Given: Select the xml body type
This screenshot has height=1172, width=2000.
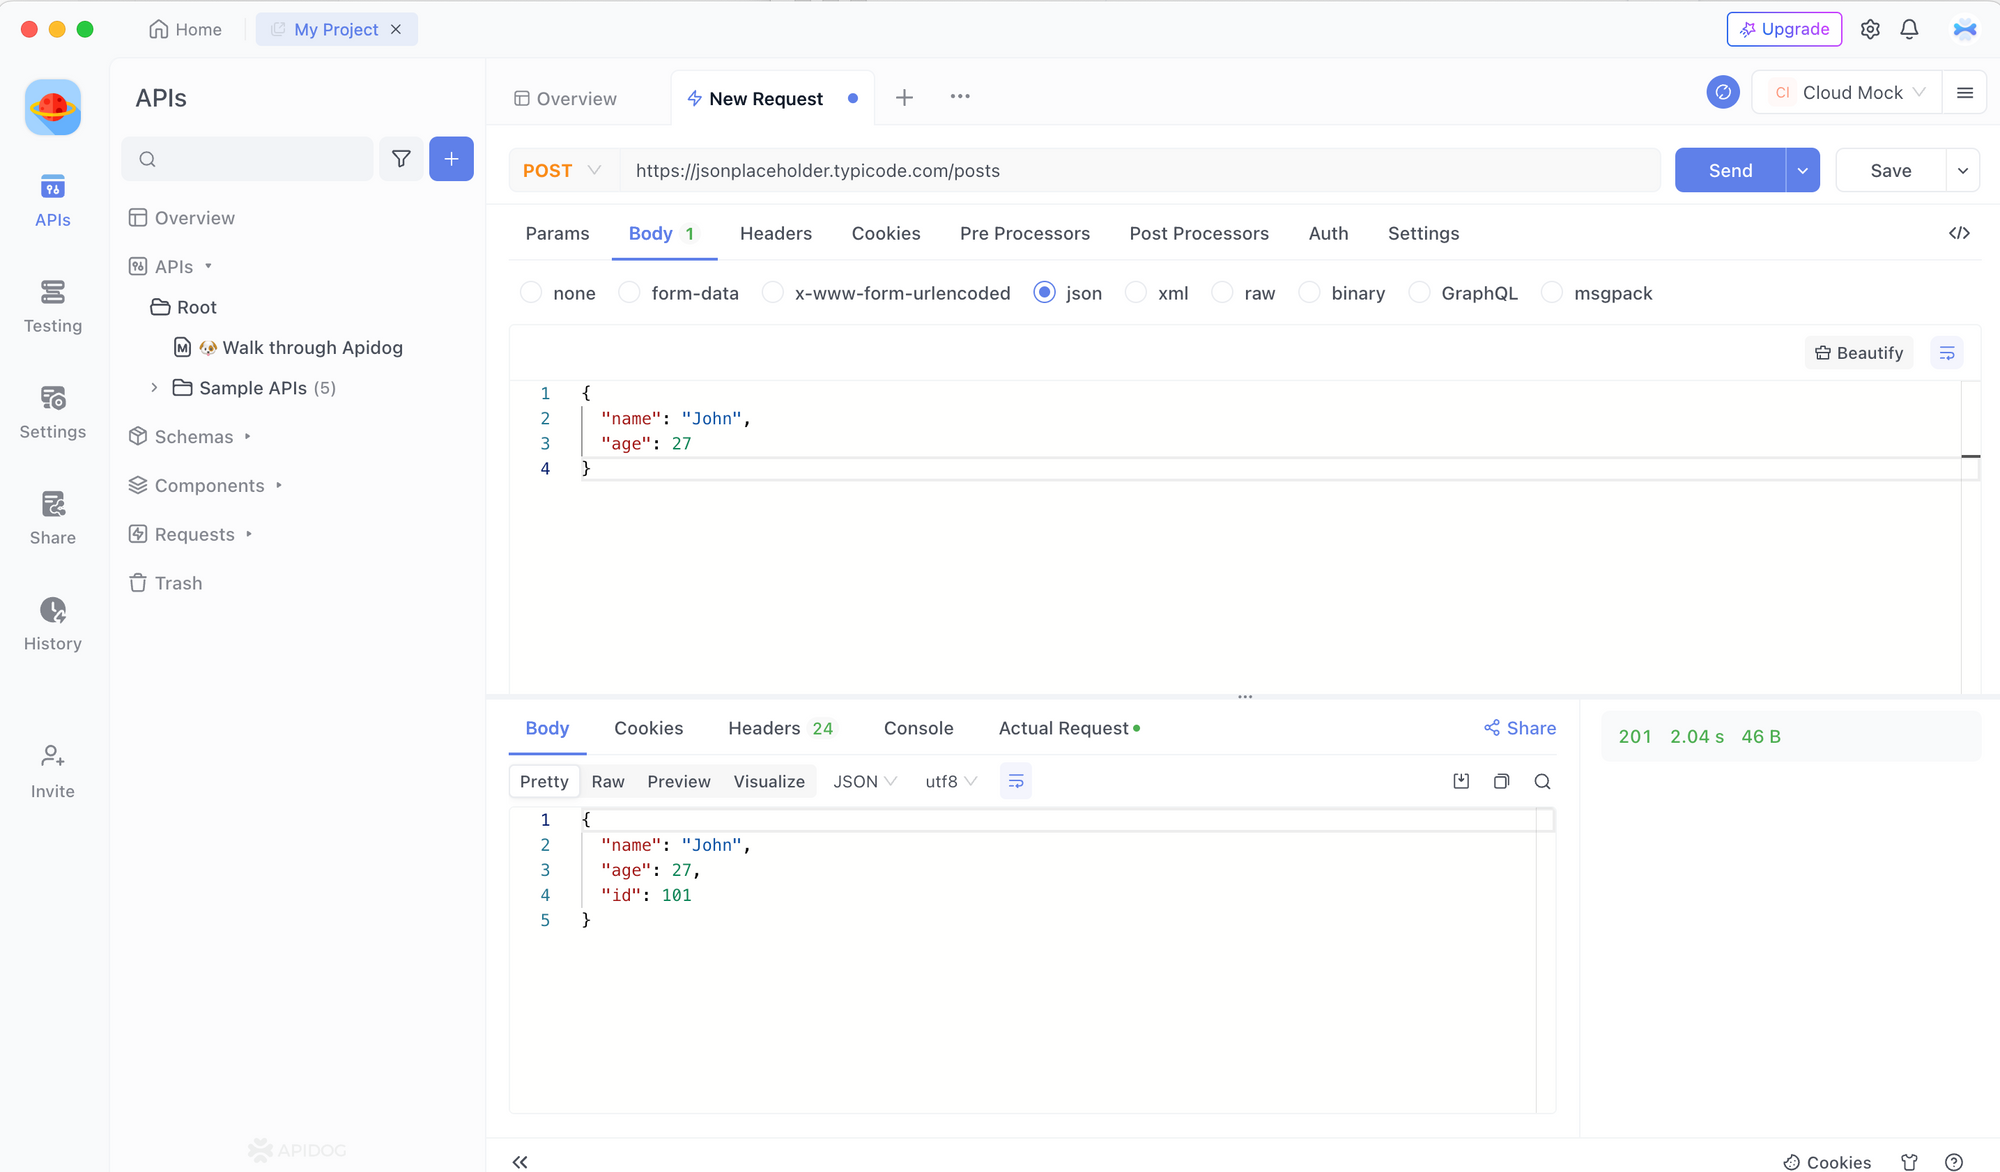Looking at the screenshot, I should coord(1157,293).
